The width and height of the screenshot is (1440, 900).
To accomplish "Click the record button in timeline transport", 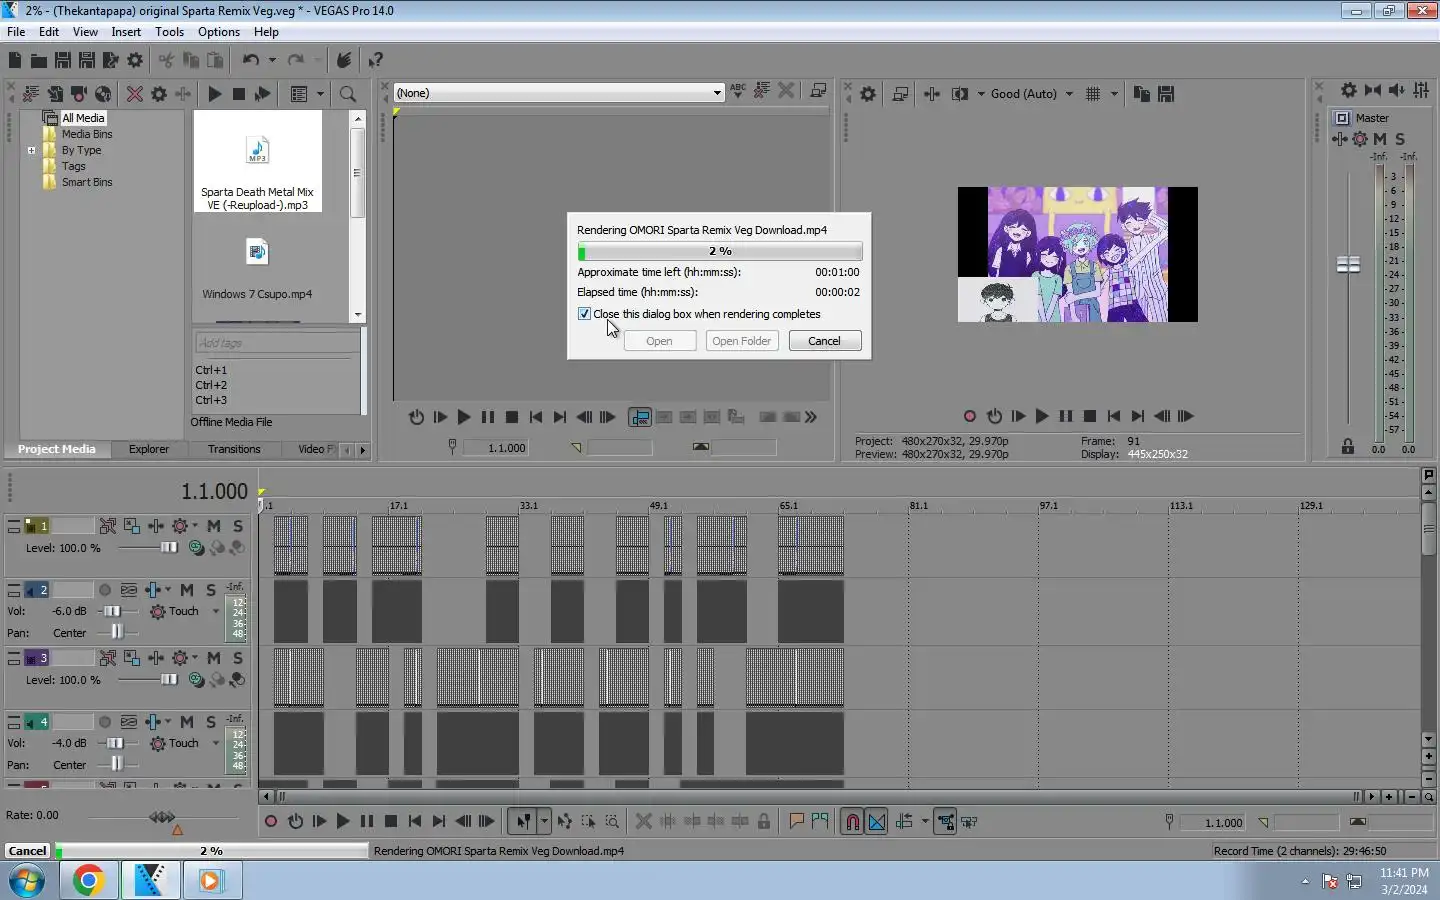I will click(x=271, y=821).
